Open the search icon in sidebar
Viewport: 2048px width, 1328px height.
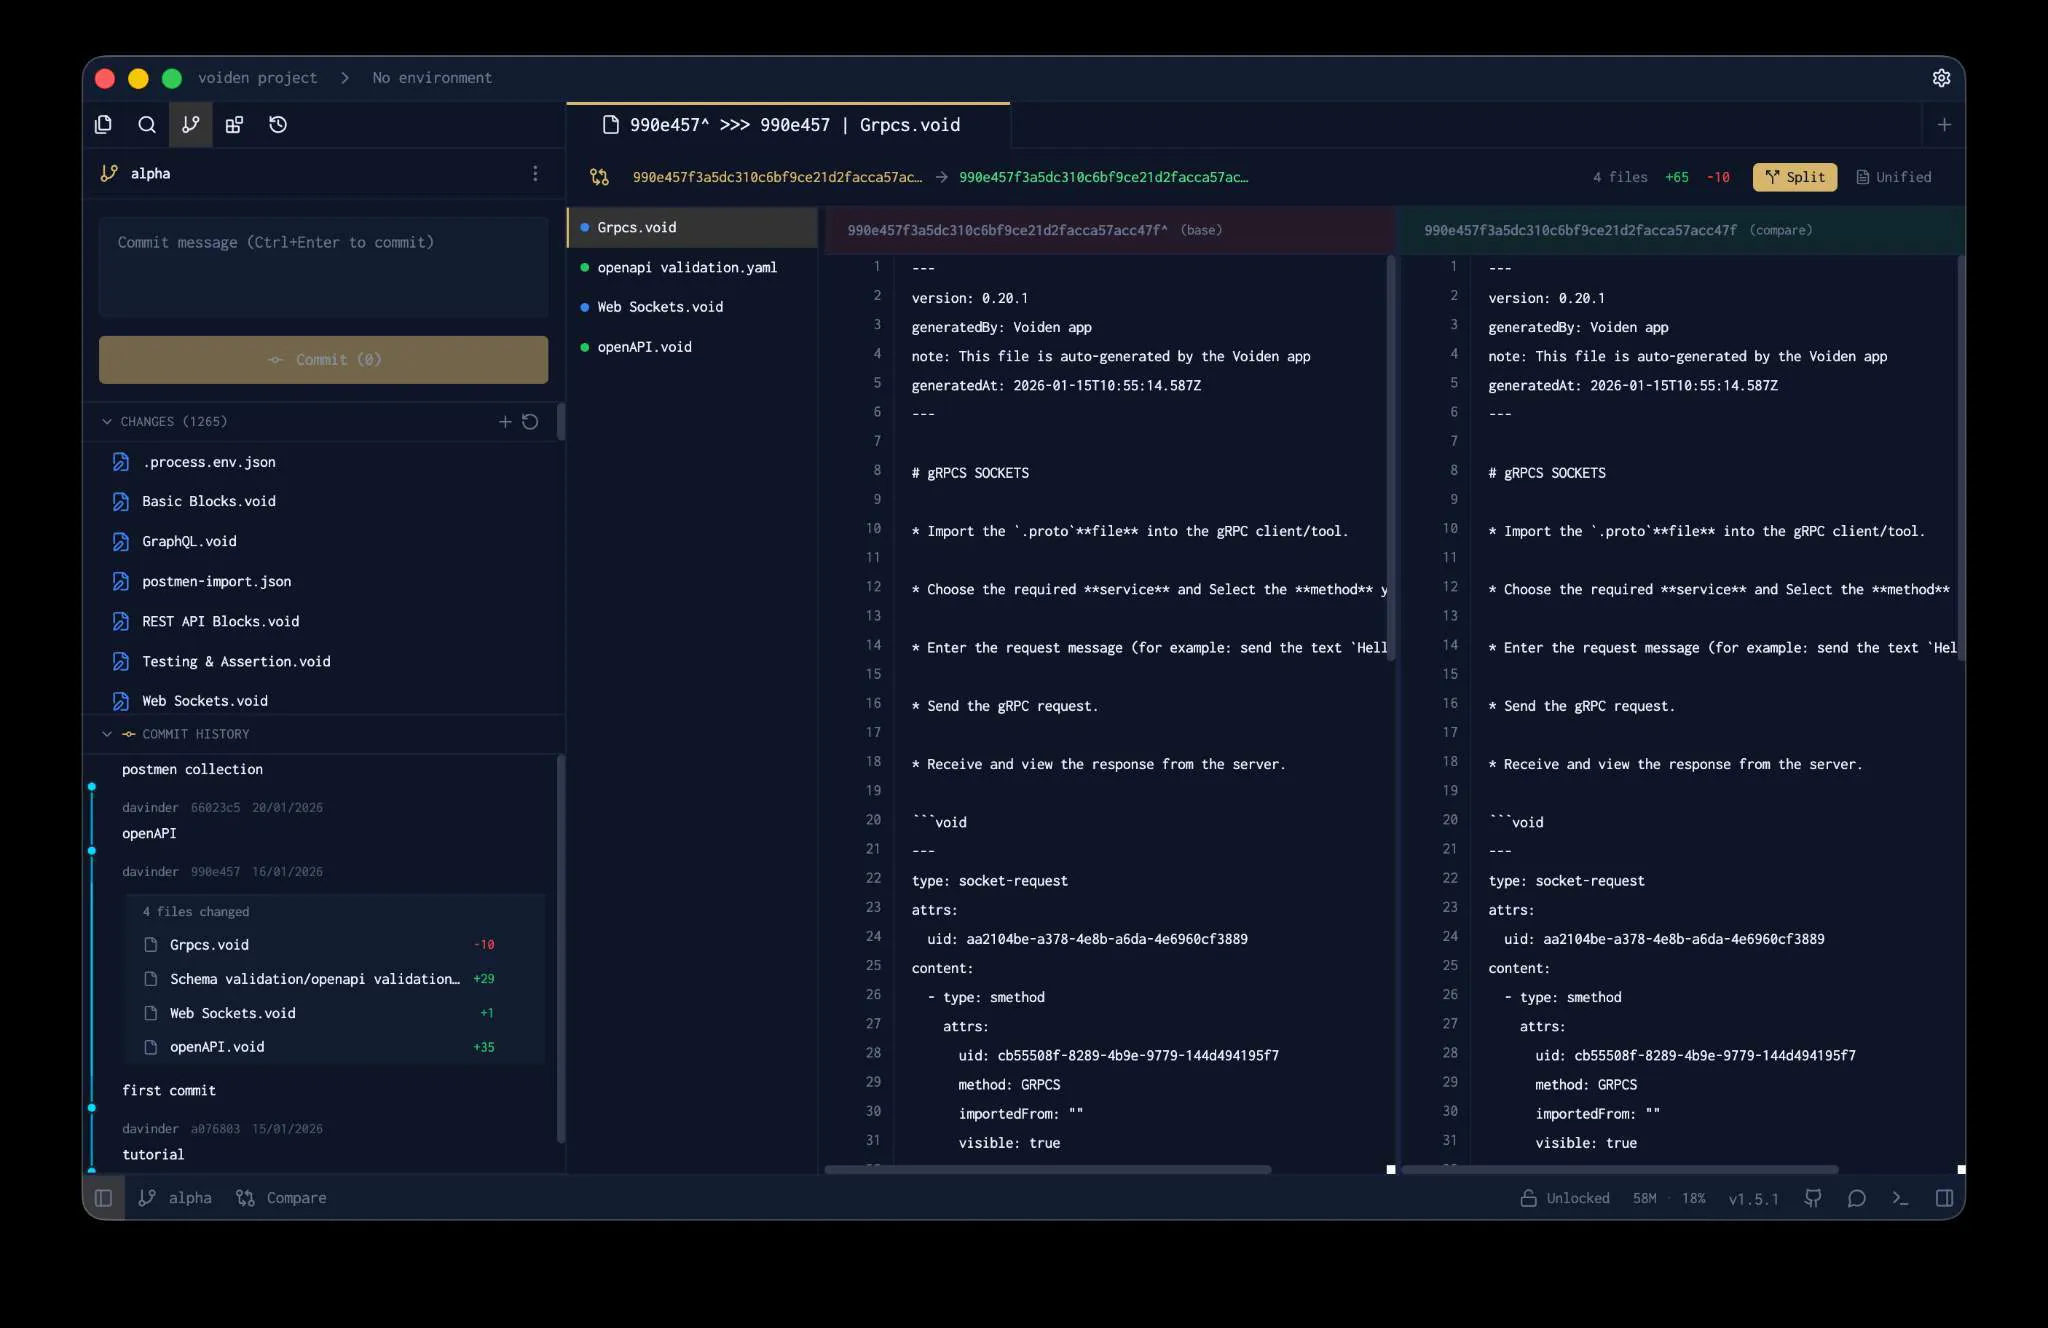point(147,125)
